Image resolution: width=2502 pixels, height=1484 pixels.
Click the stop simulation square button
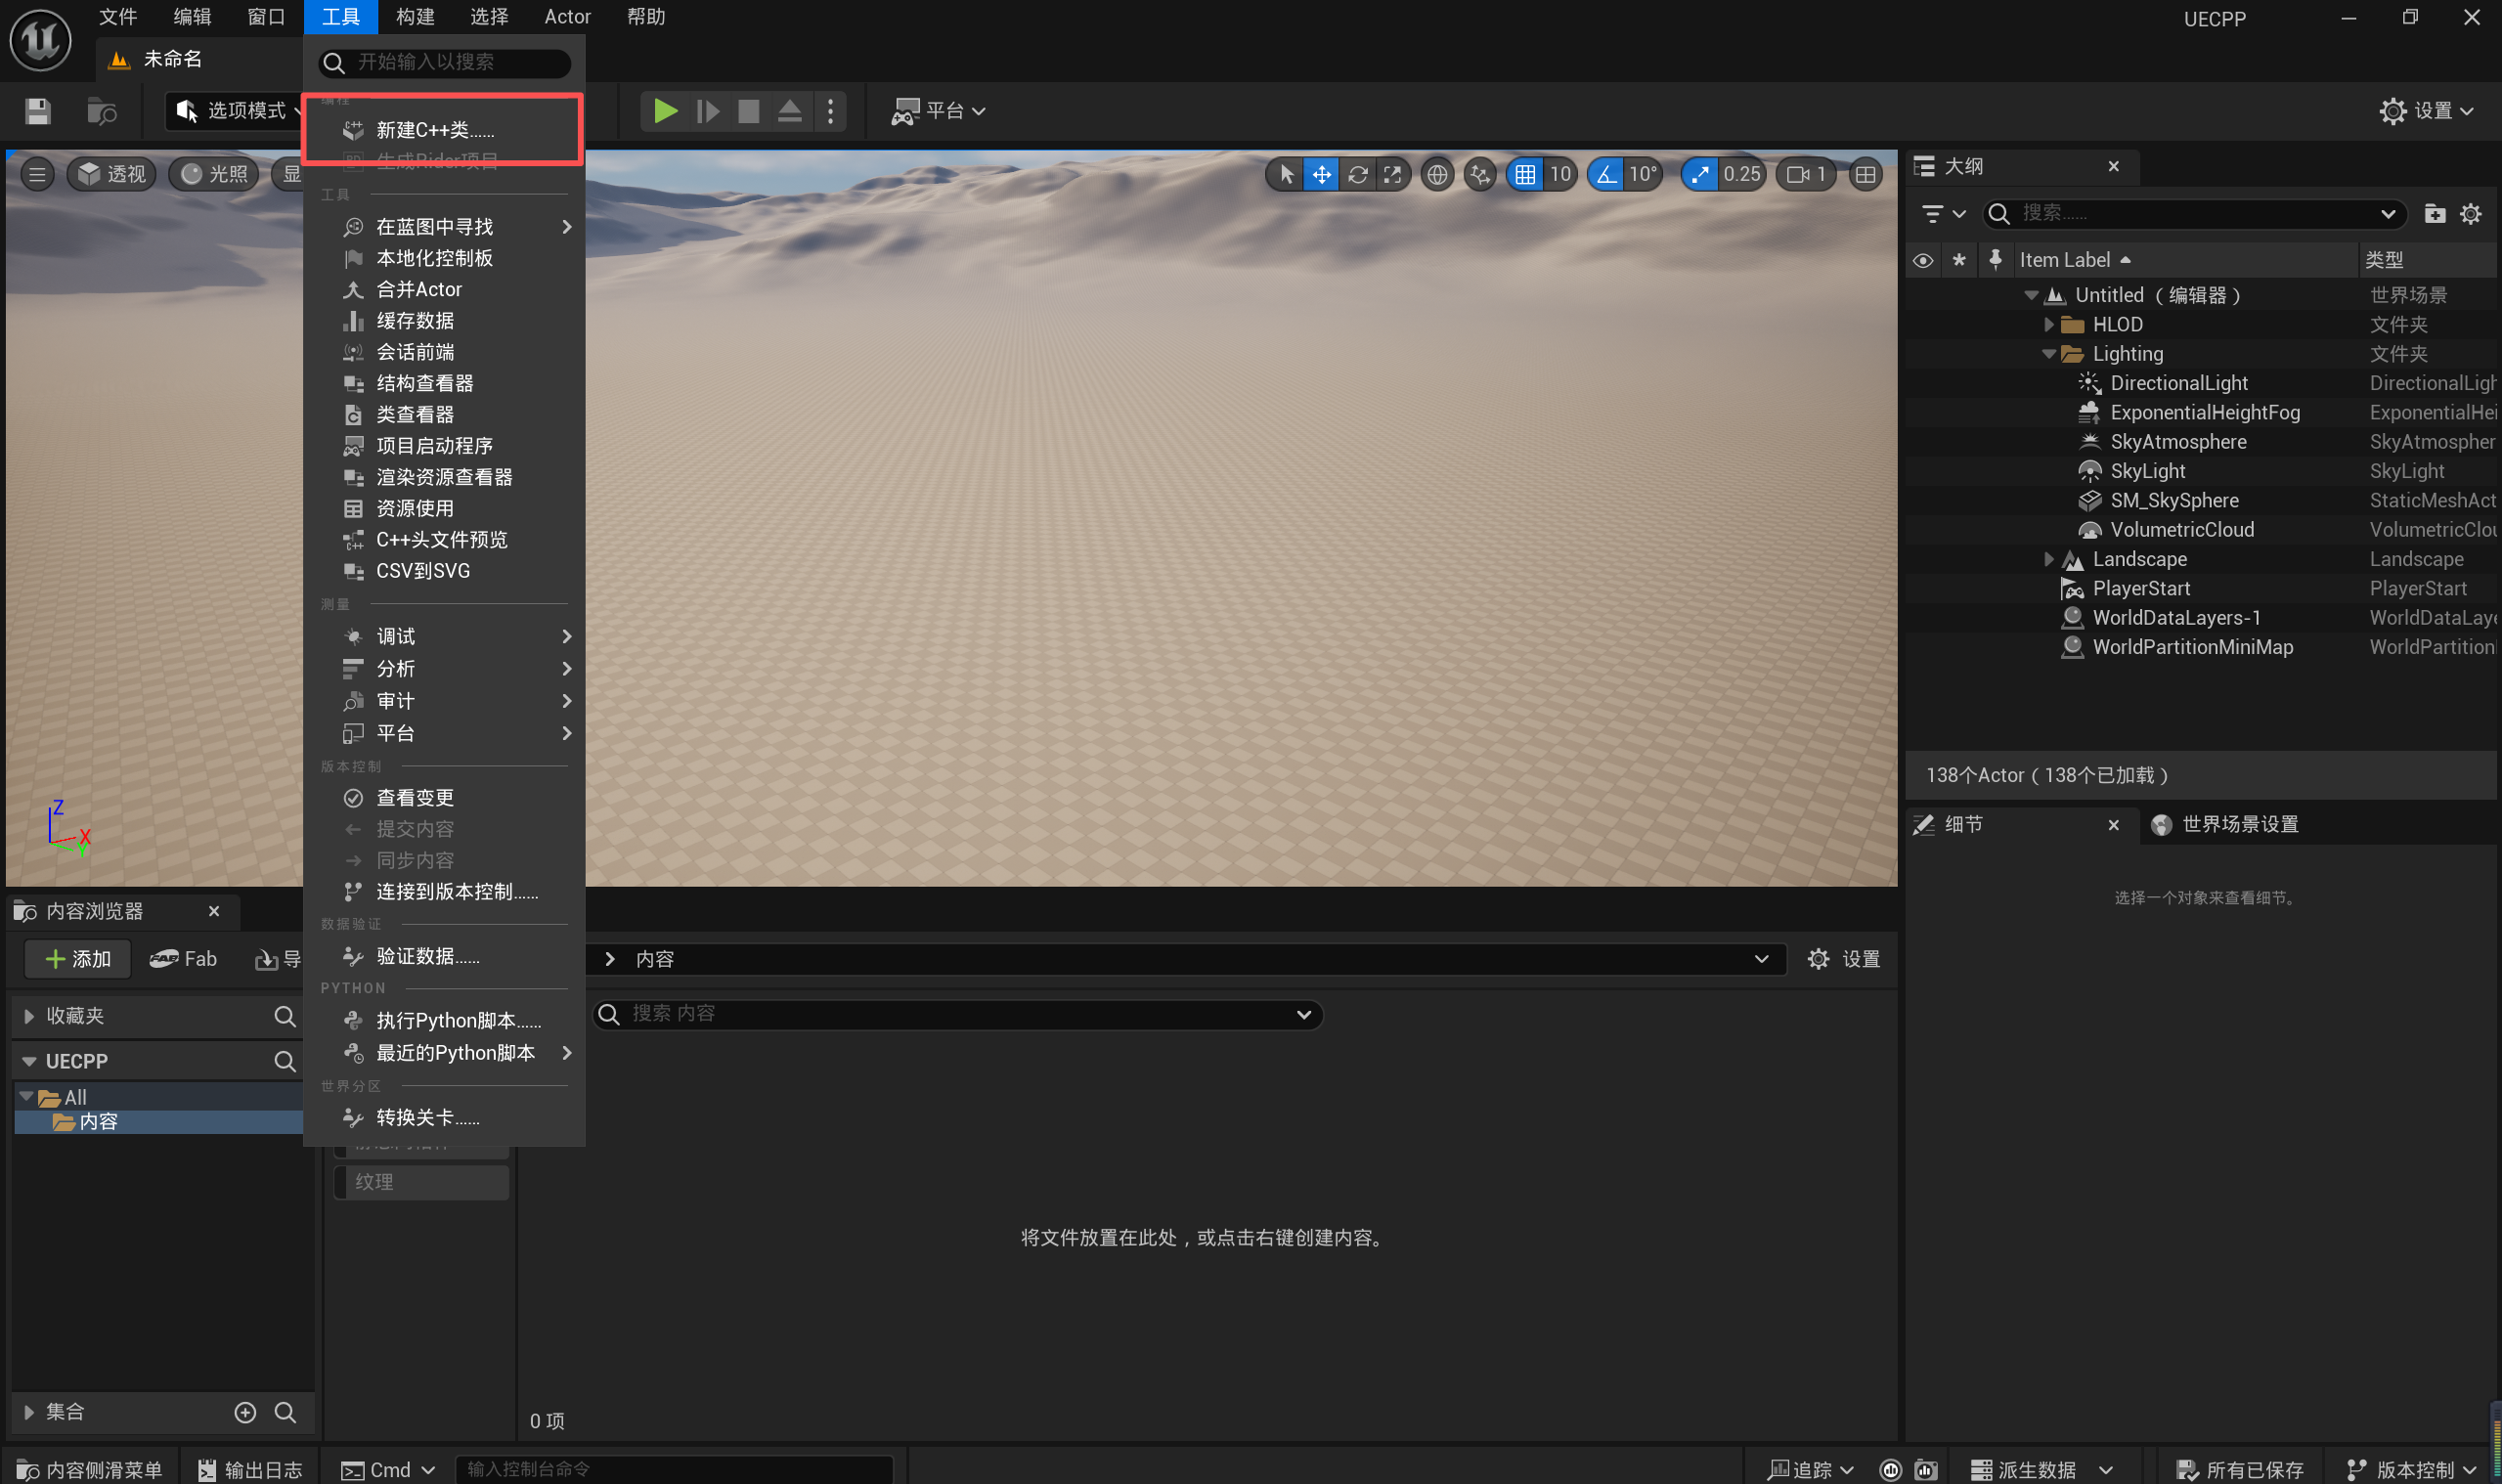tap(748, 111)
